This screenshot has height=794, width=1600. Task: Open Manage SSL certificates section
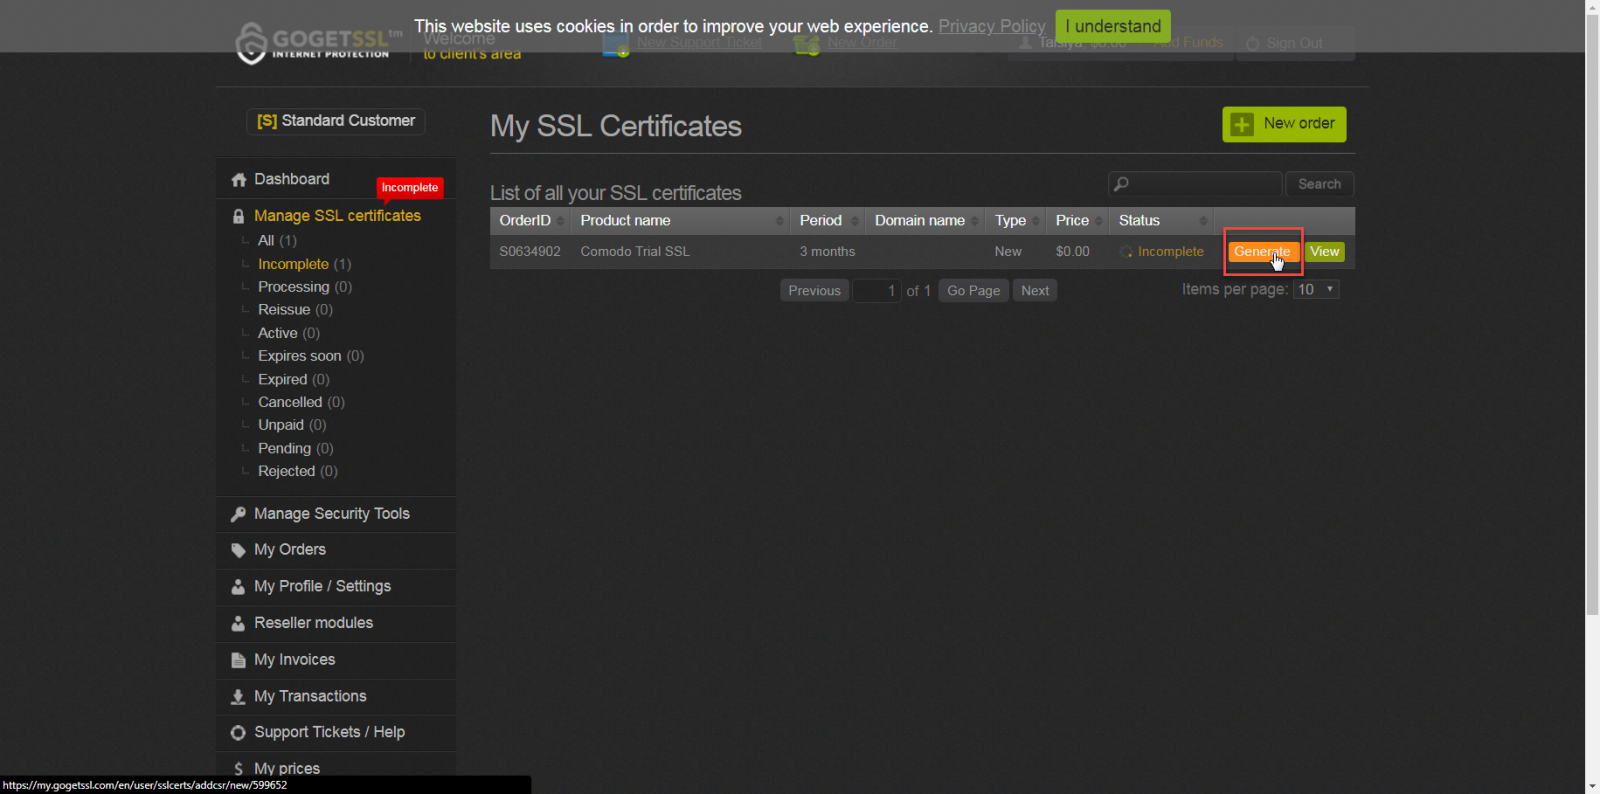[x=337, y=216]
